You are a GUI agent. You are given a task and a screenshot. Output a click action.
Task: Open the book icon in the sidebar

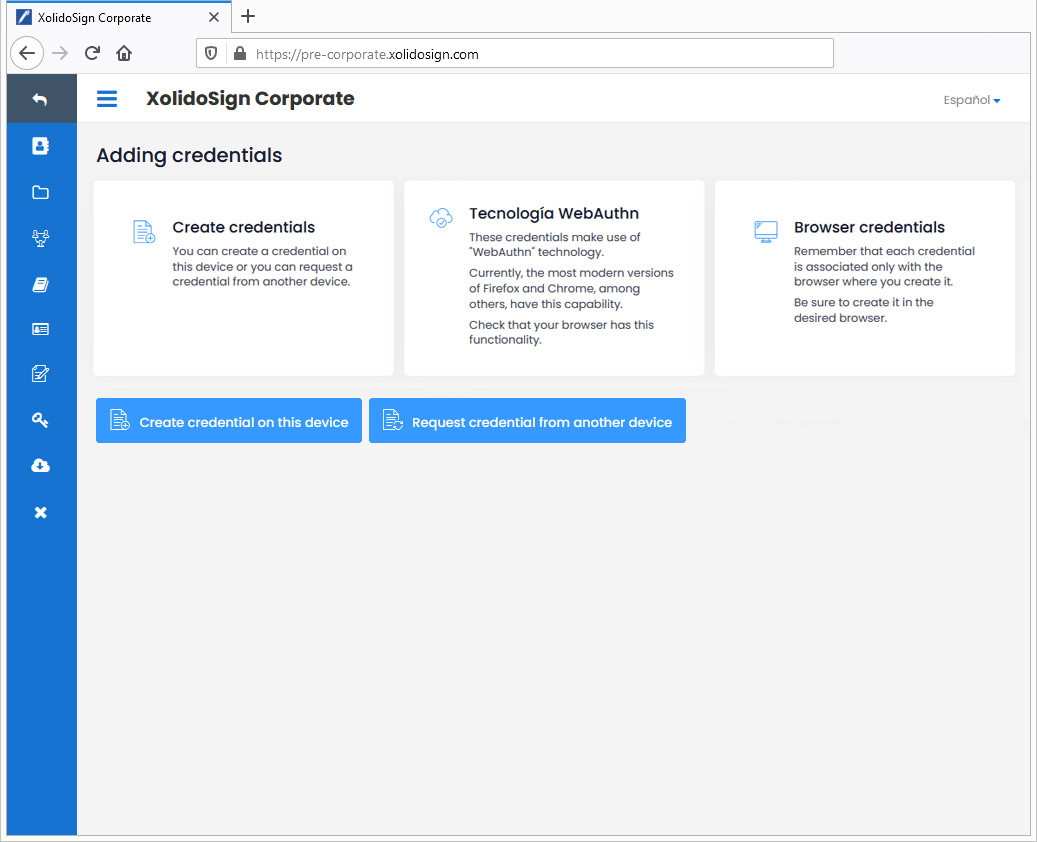[40, 285]
